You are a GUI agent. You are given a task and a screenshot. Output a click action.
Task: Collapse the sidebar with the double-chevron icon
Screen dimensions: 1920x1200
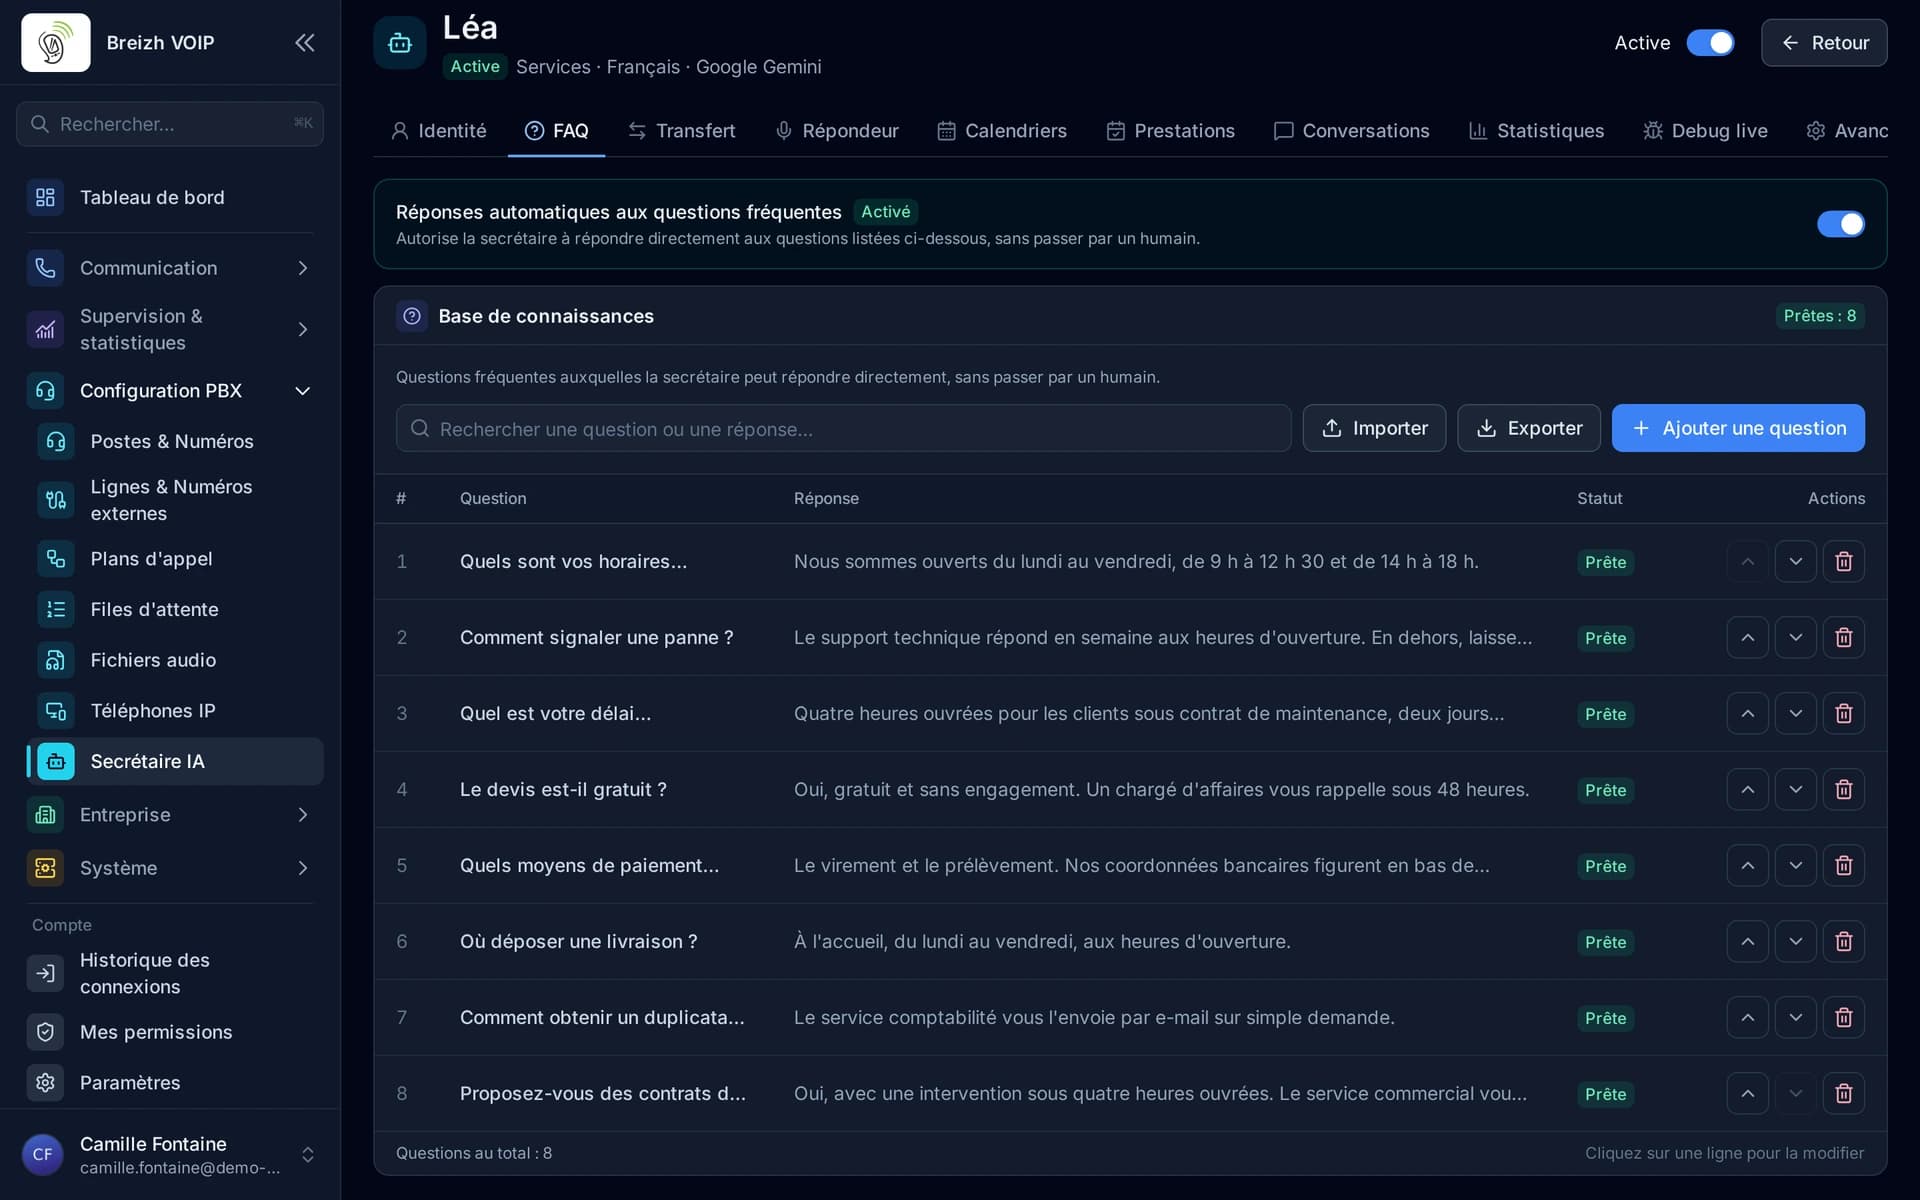coord(304,43)
